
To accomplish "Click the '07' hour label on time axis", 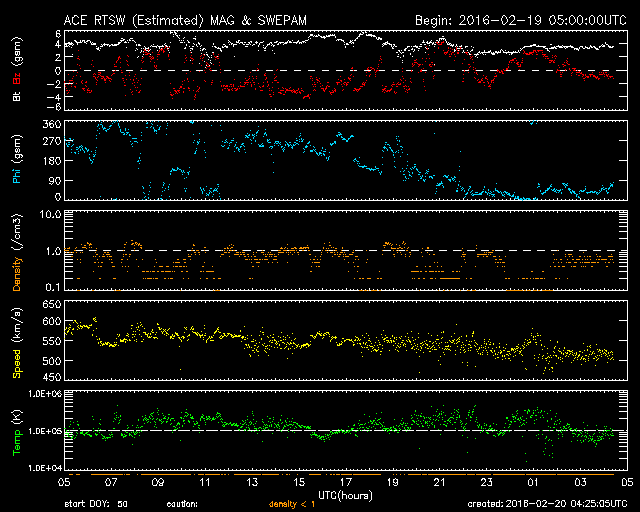I will click(x=111, y=483).
